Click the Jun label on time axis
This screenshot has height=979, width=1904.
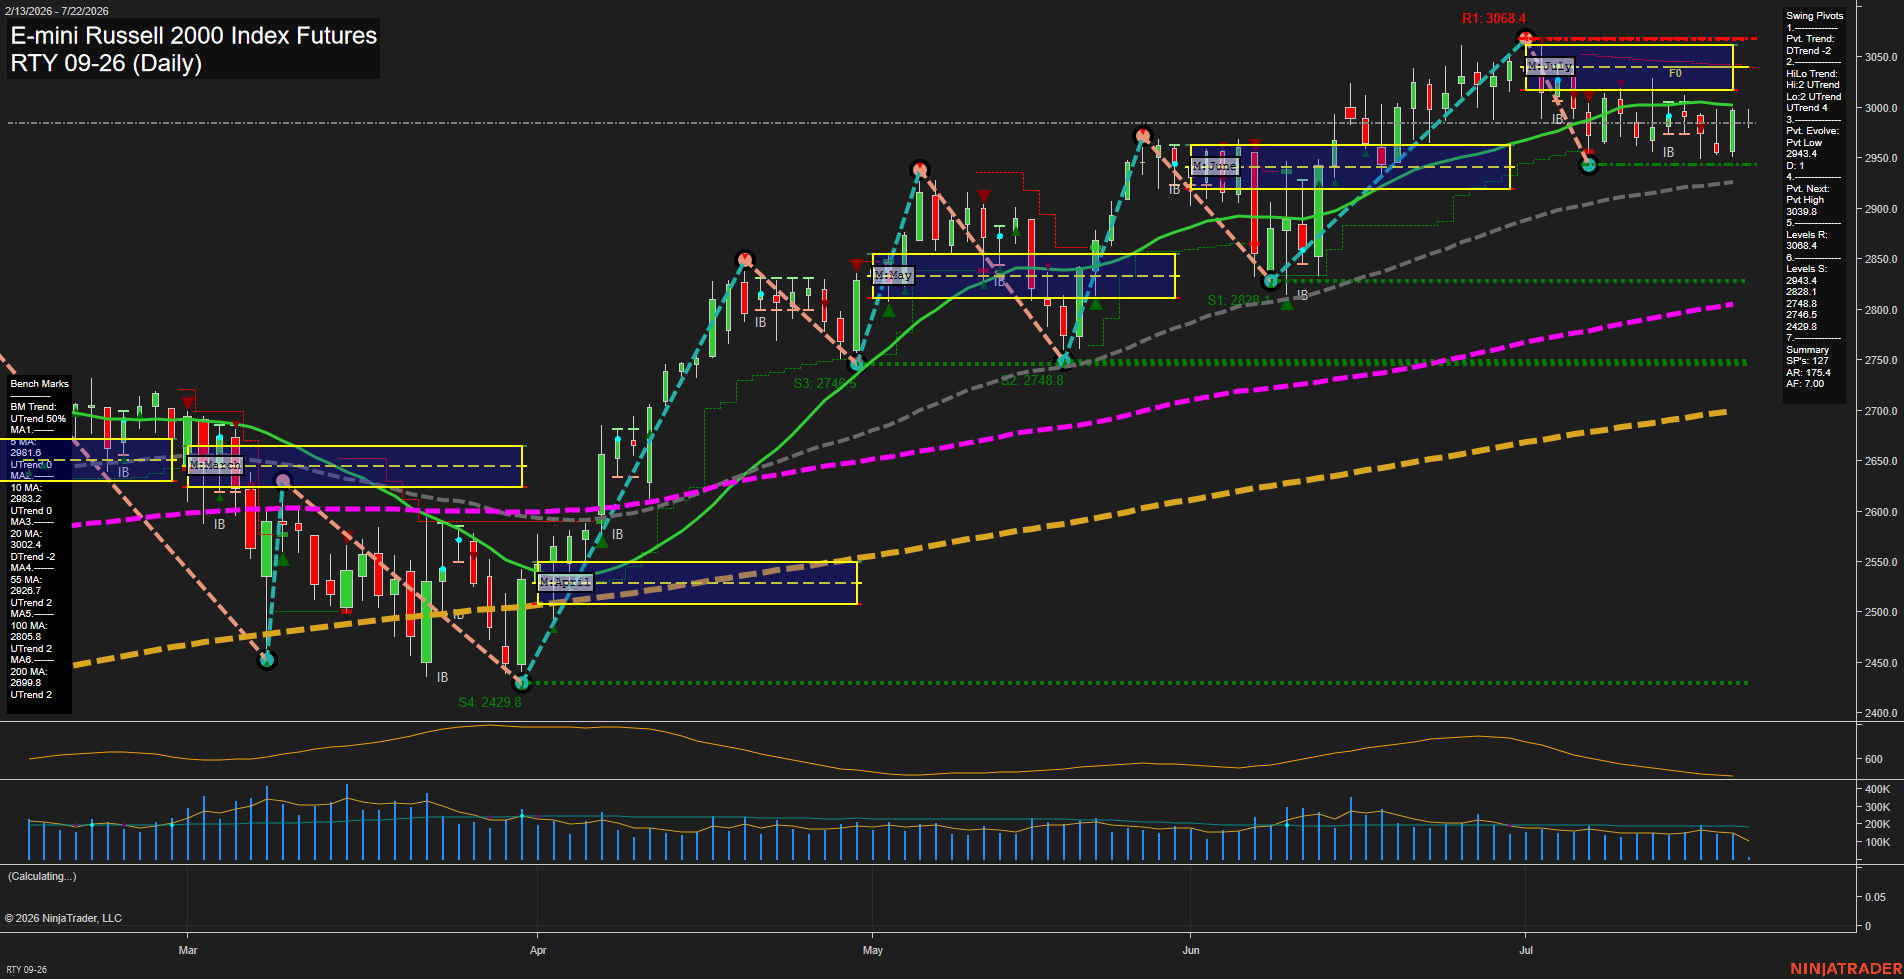[1191, 950]
